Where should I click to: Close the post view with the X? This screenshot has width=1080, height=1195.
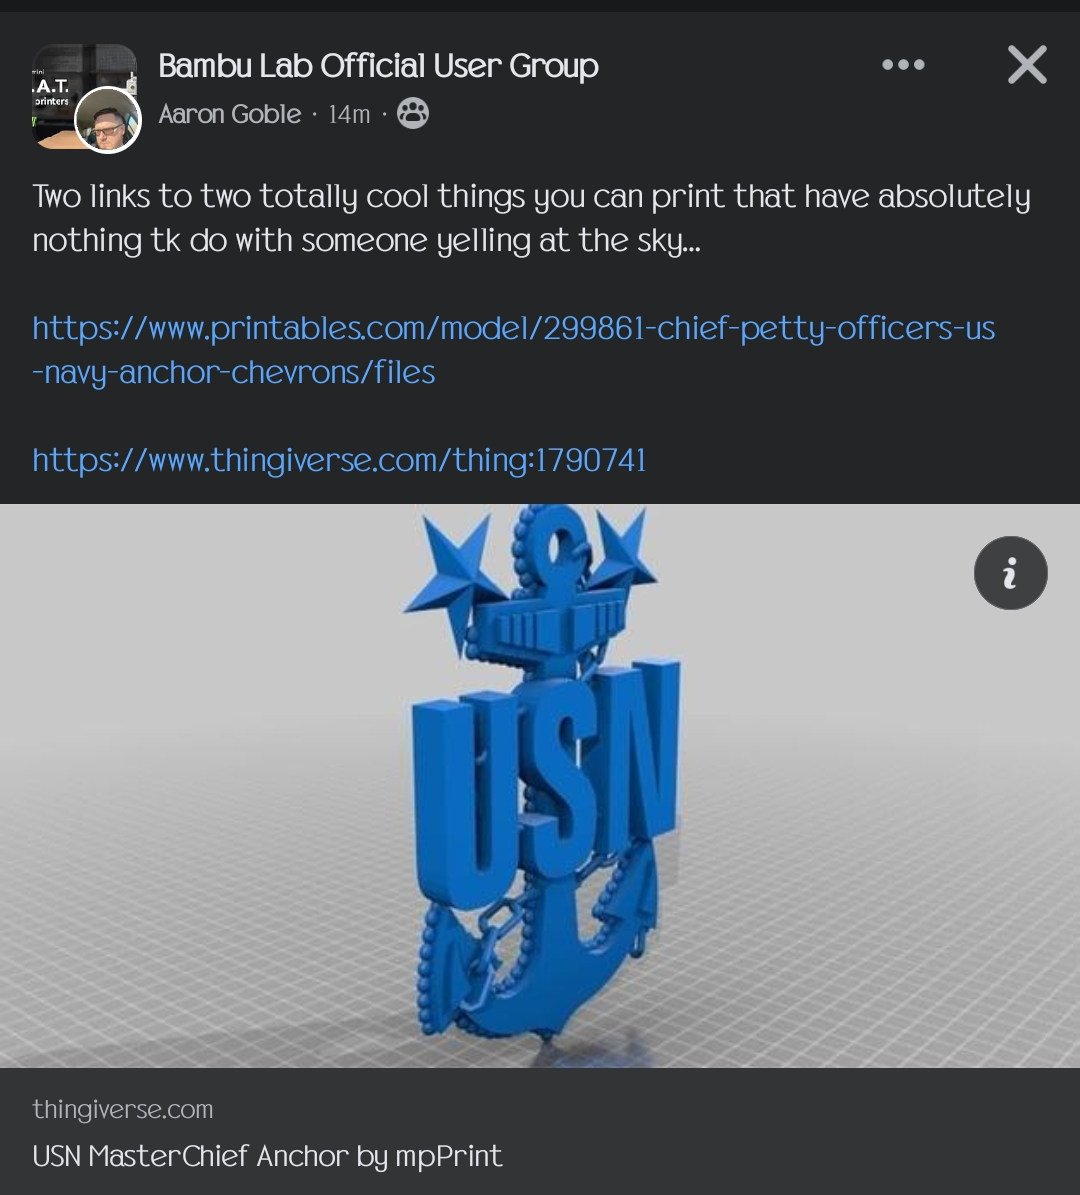[x=1027, y=65]
